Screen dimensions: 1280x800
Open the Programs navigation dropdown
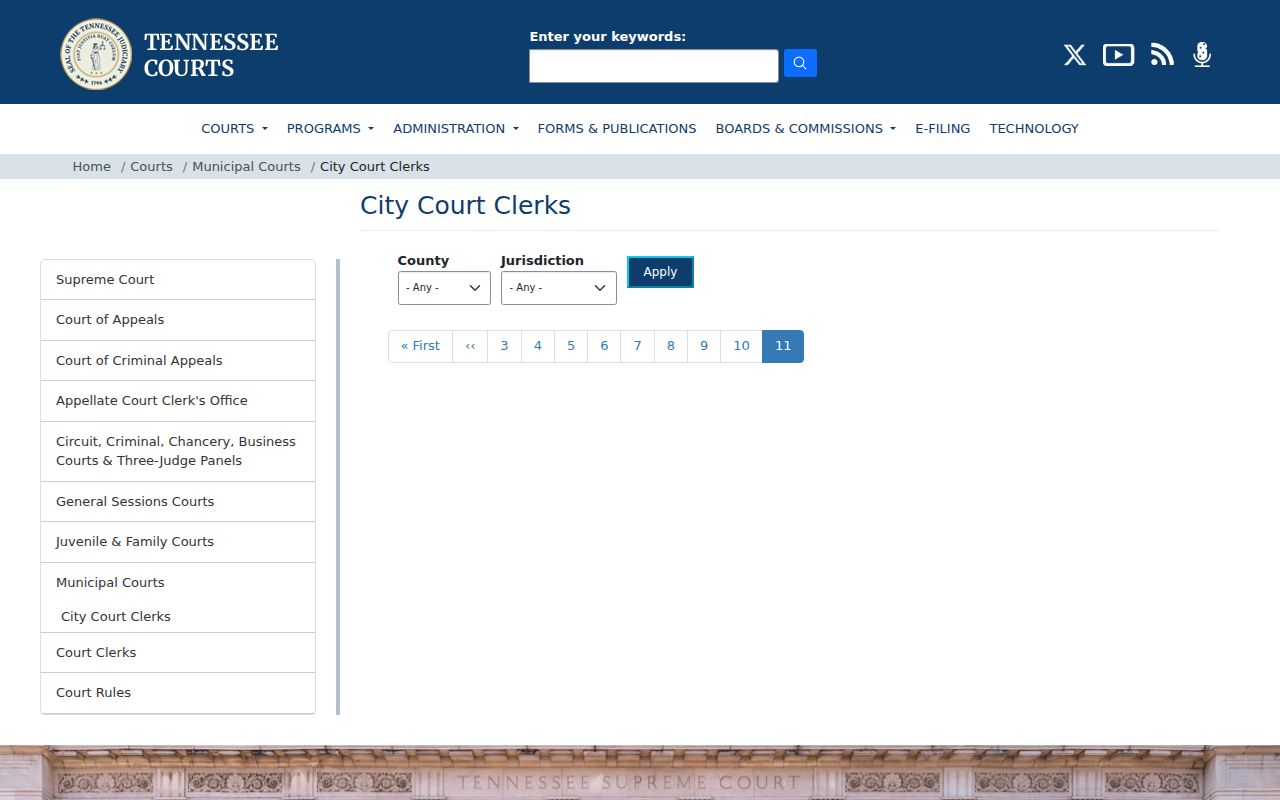[x=330, y=128]
